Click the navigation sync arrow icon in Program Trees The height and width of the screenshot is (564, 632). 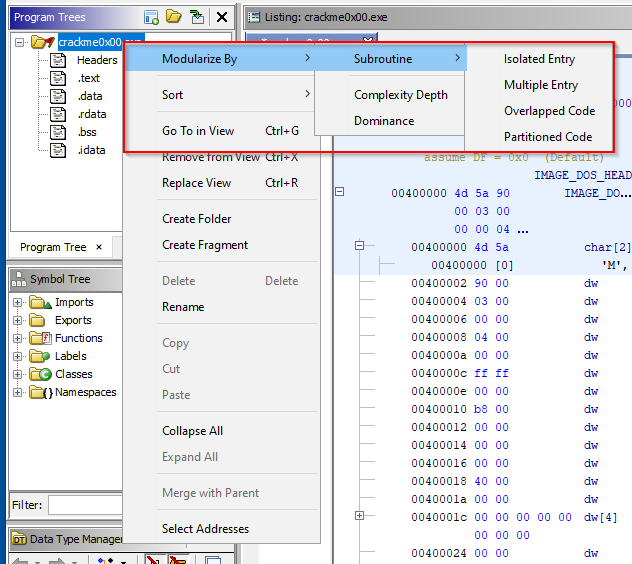tap(197, 17)
